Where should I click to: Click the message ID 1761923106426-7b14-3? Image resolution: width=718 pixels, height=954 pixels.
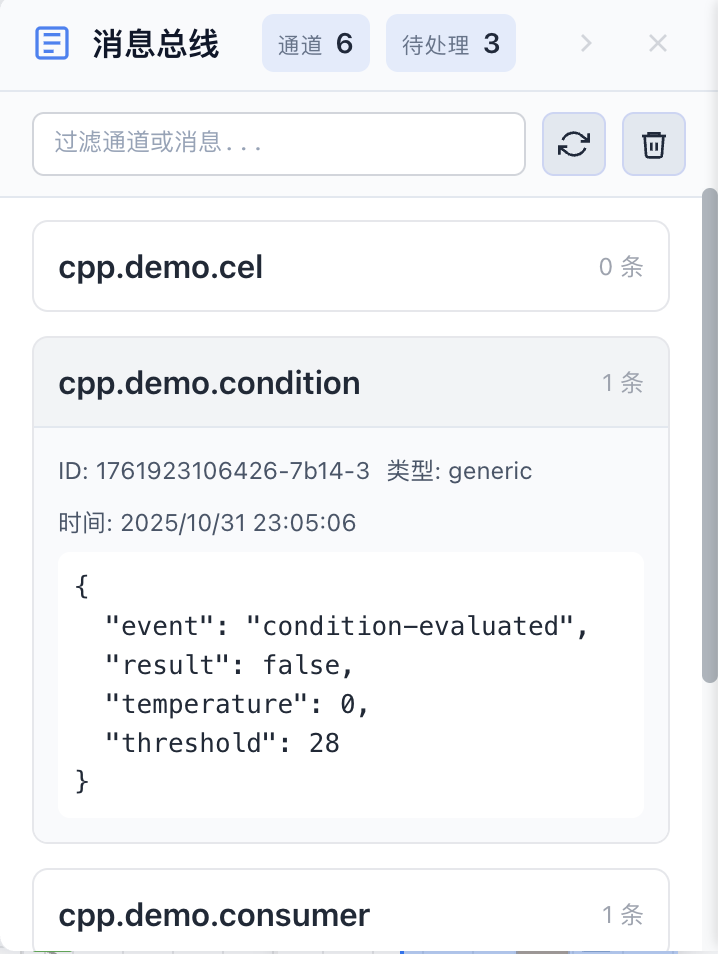coord(214,470)
